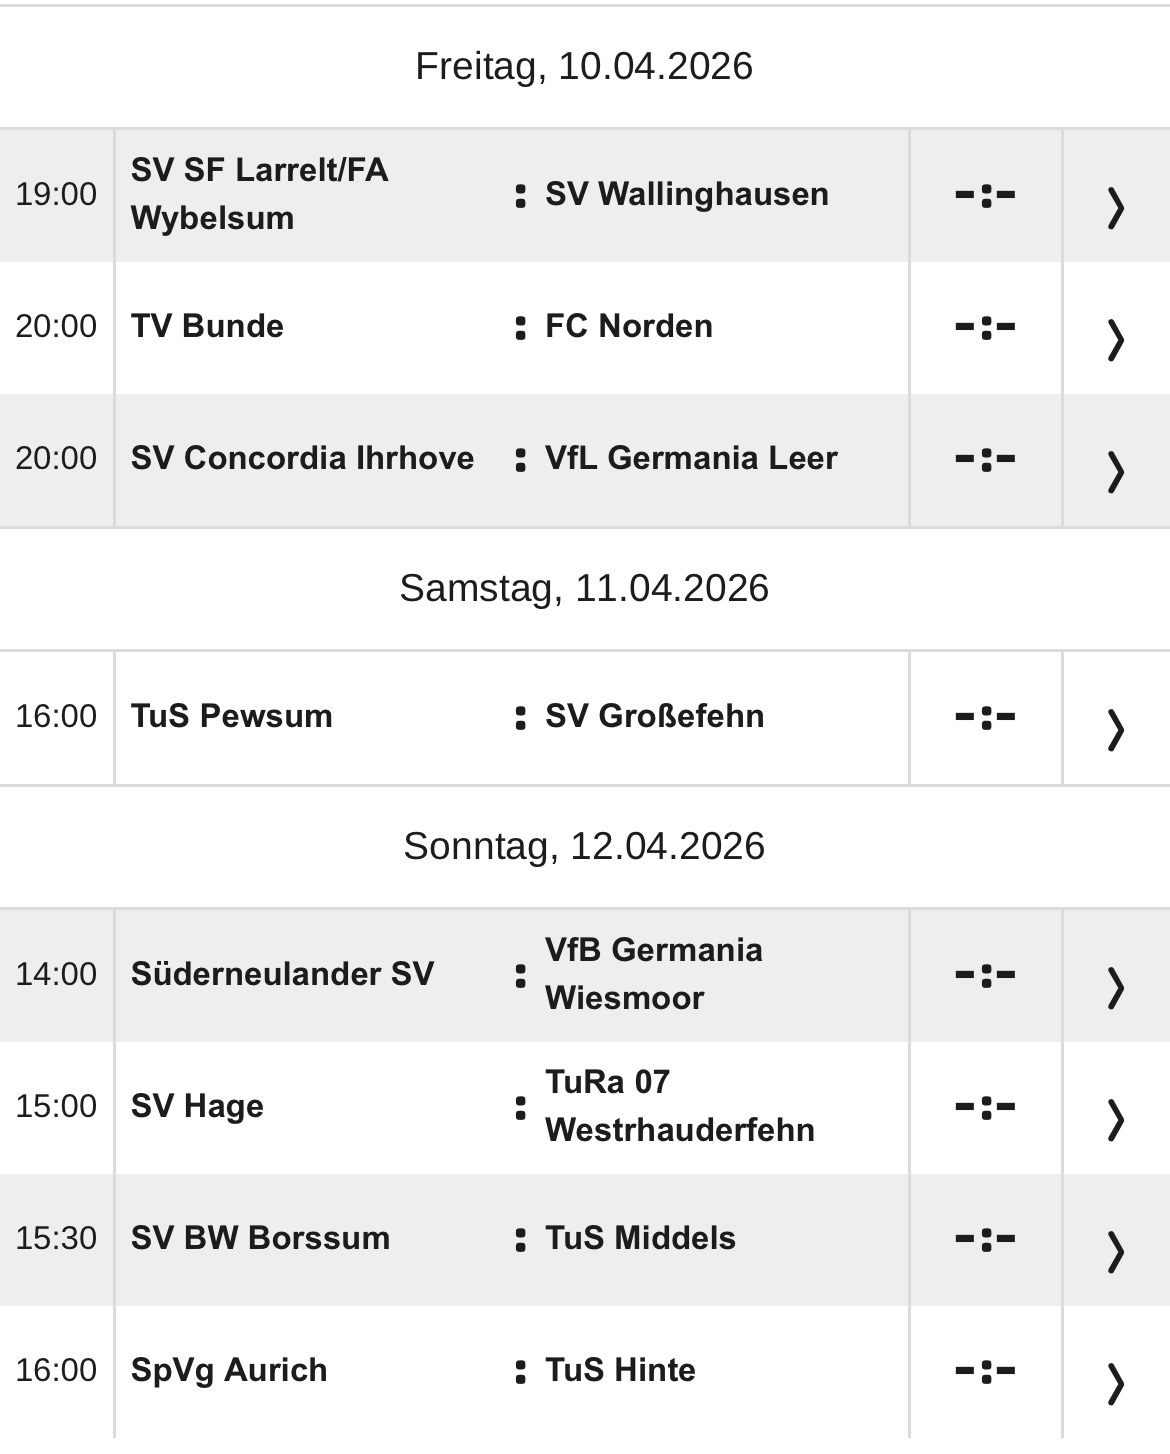Open SpVg Aurich vs TuS Hinte arrow

[x=1116, y=1383]
